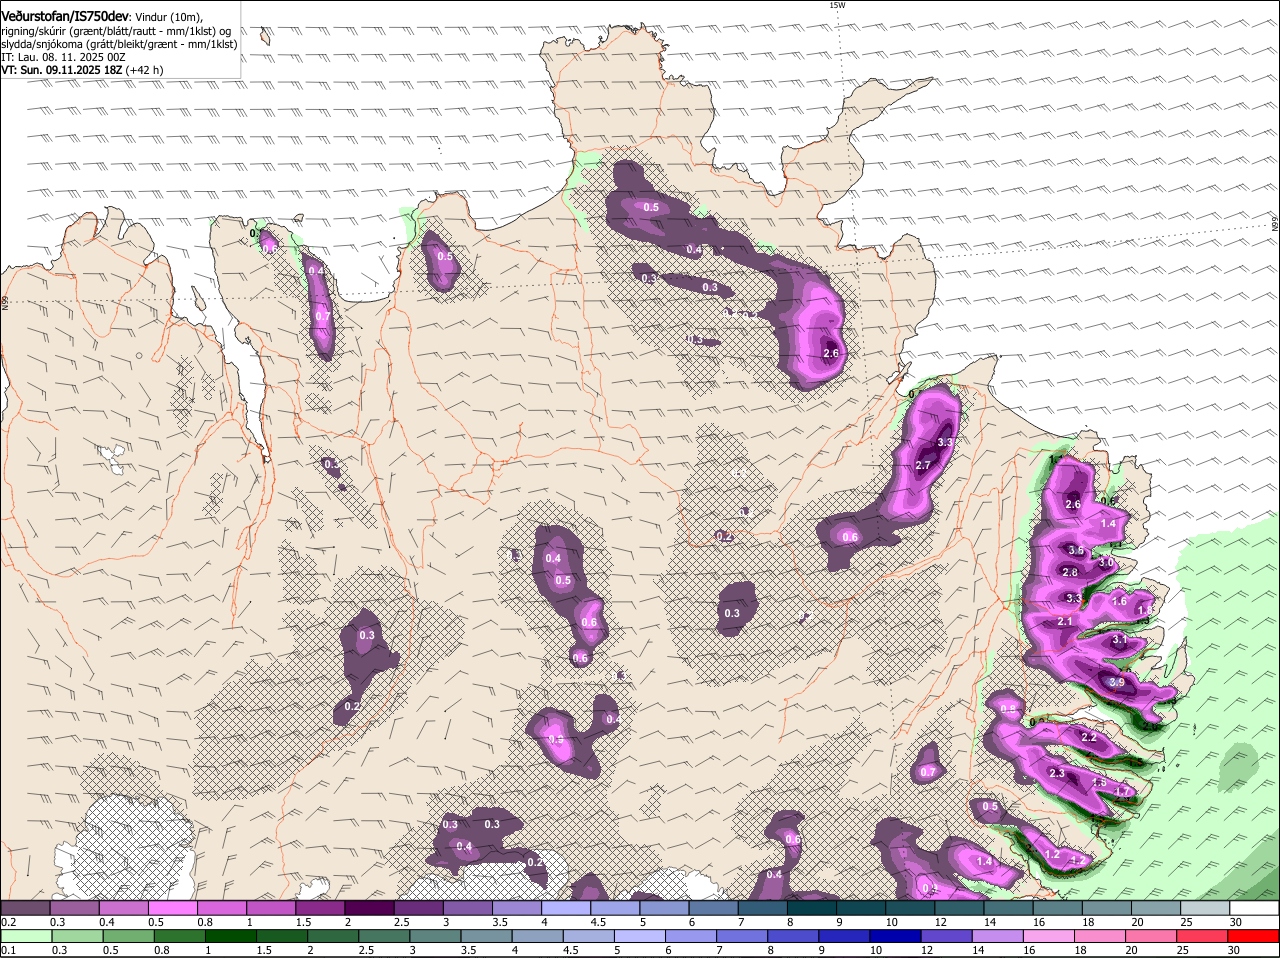Click the 1.7 snowfall value on the map

pyautogui.click(x=1122, y=792)
